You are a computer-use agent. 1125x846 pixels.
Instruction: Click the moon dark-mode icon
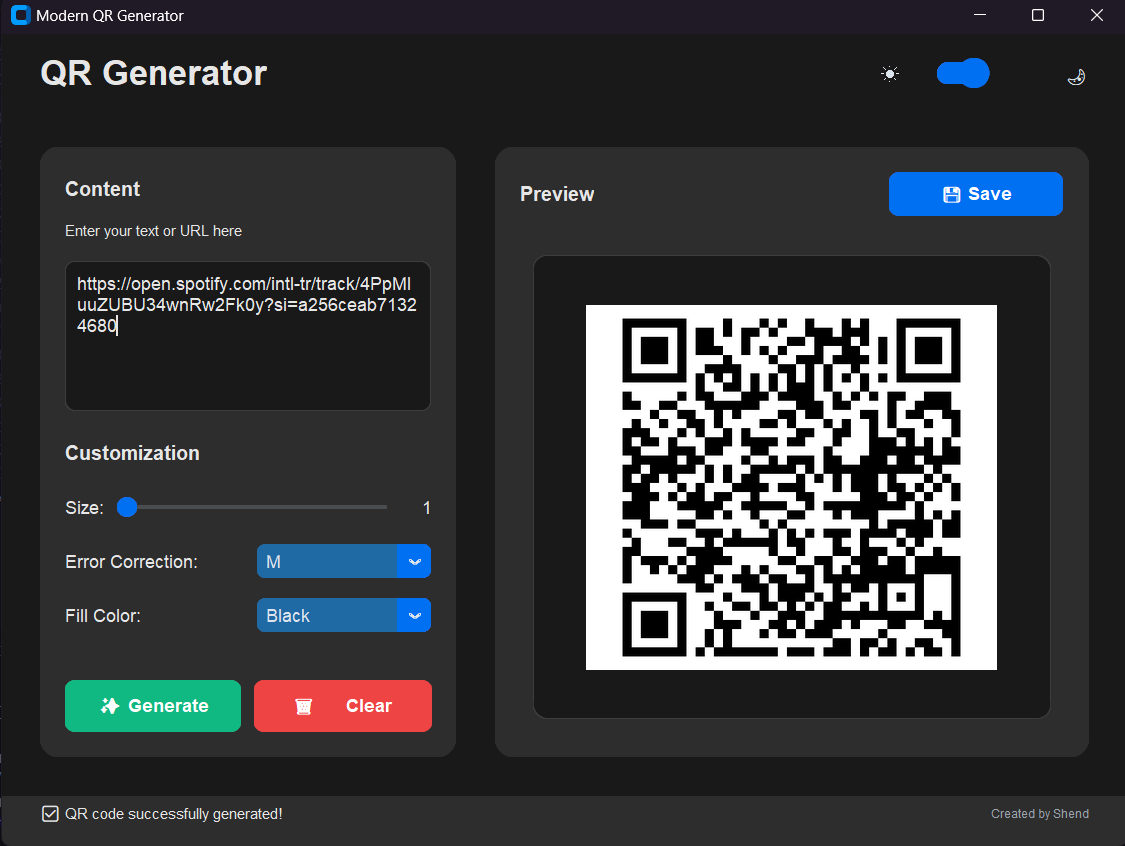[x=1076, y=77]
